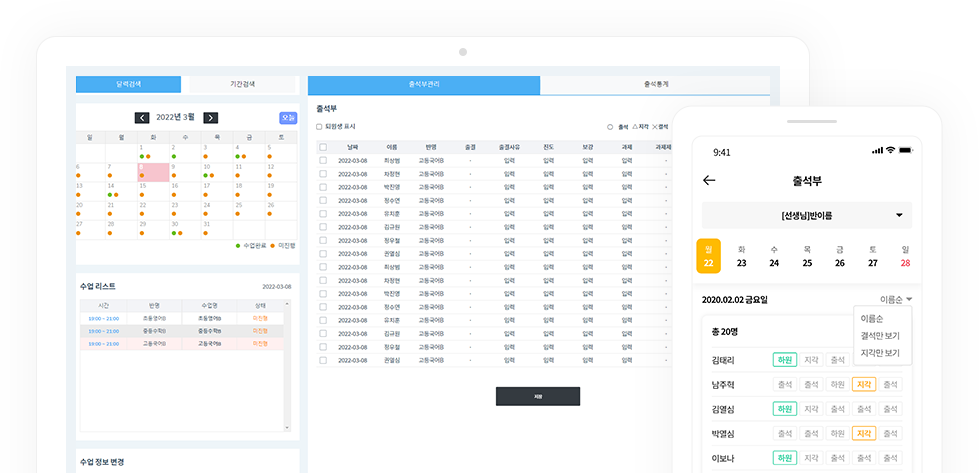Select the 고등국어B row in 수업 리스트
Image resolution: width=979 pixels, height=473 pixels.
[x=182, y=344]
